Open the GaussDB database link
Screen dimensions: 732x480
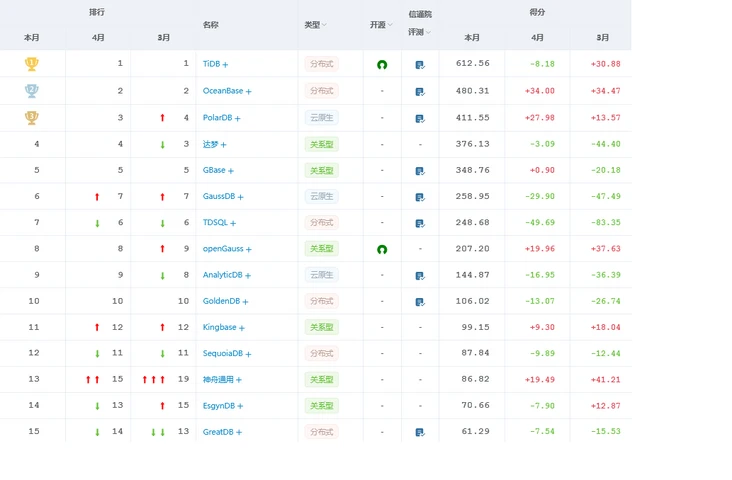(x=218, y=196)
